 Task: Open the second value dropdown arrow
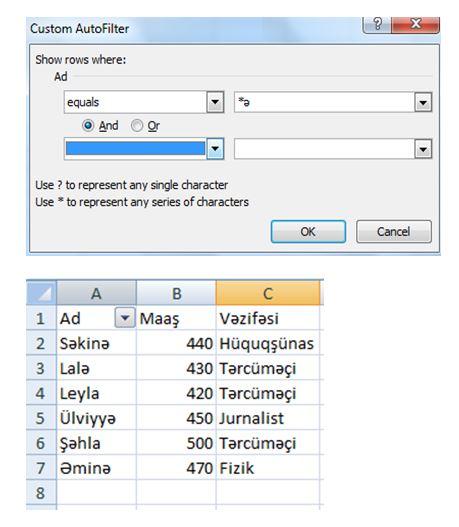click(x=423, y=149)
